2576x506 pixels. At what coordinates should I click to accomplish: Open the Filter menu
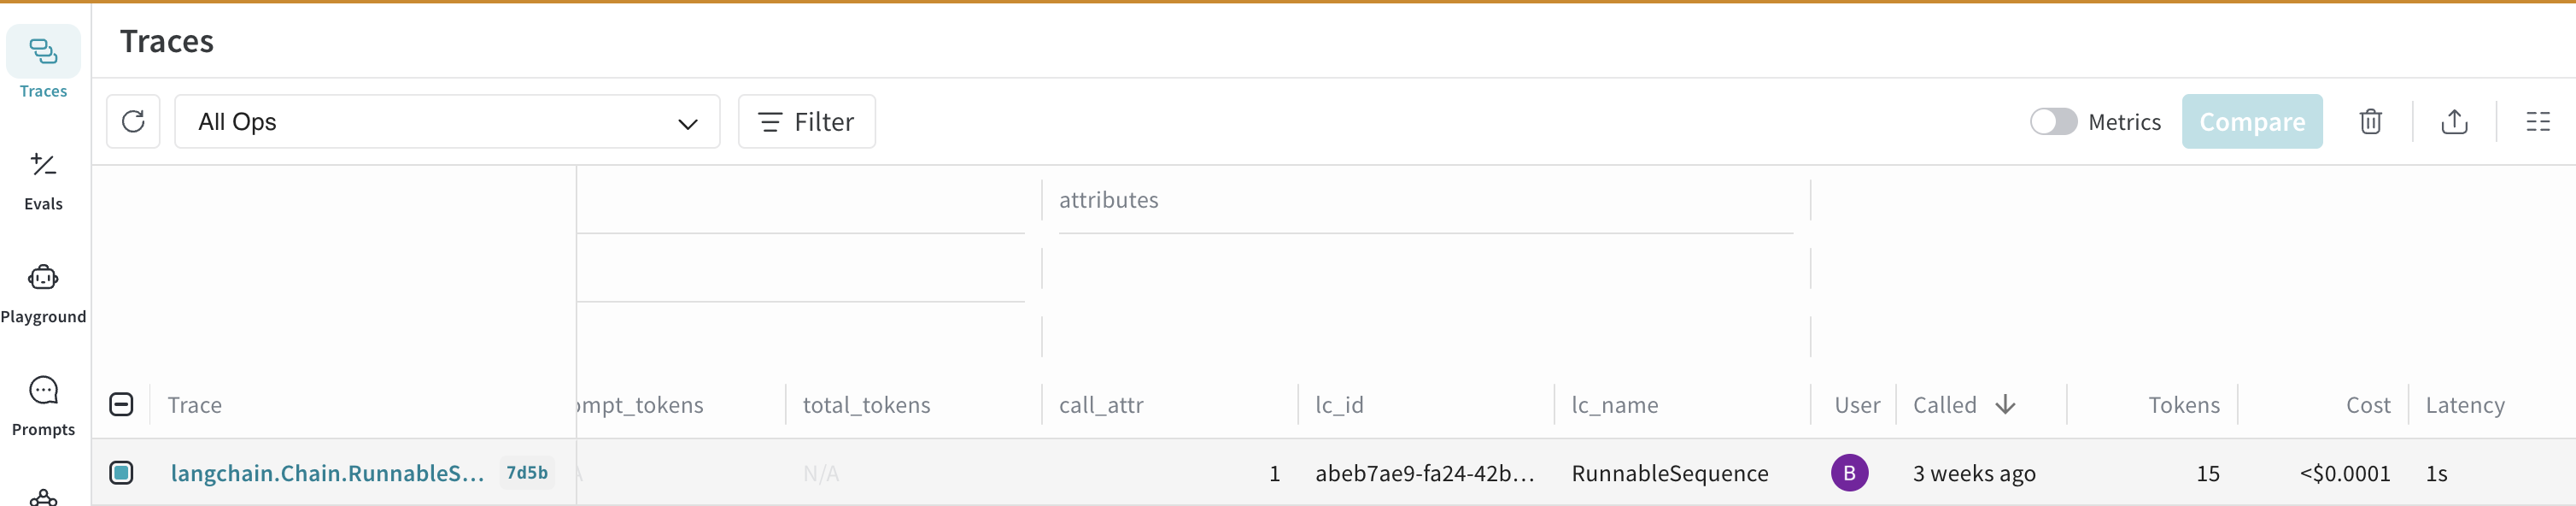point(806,121)
